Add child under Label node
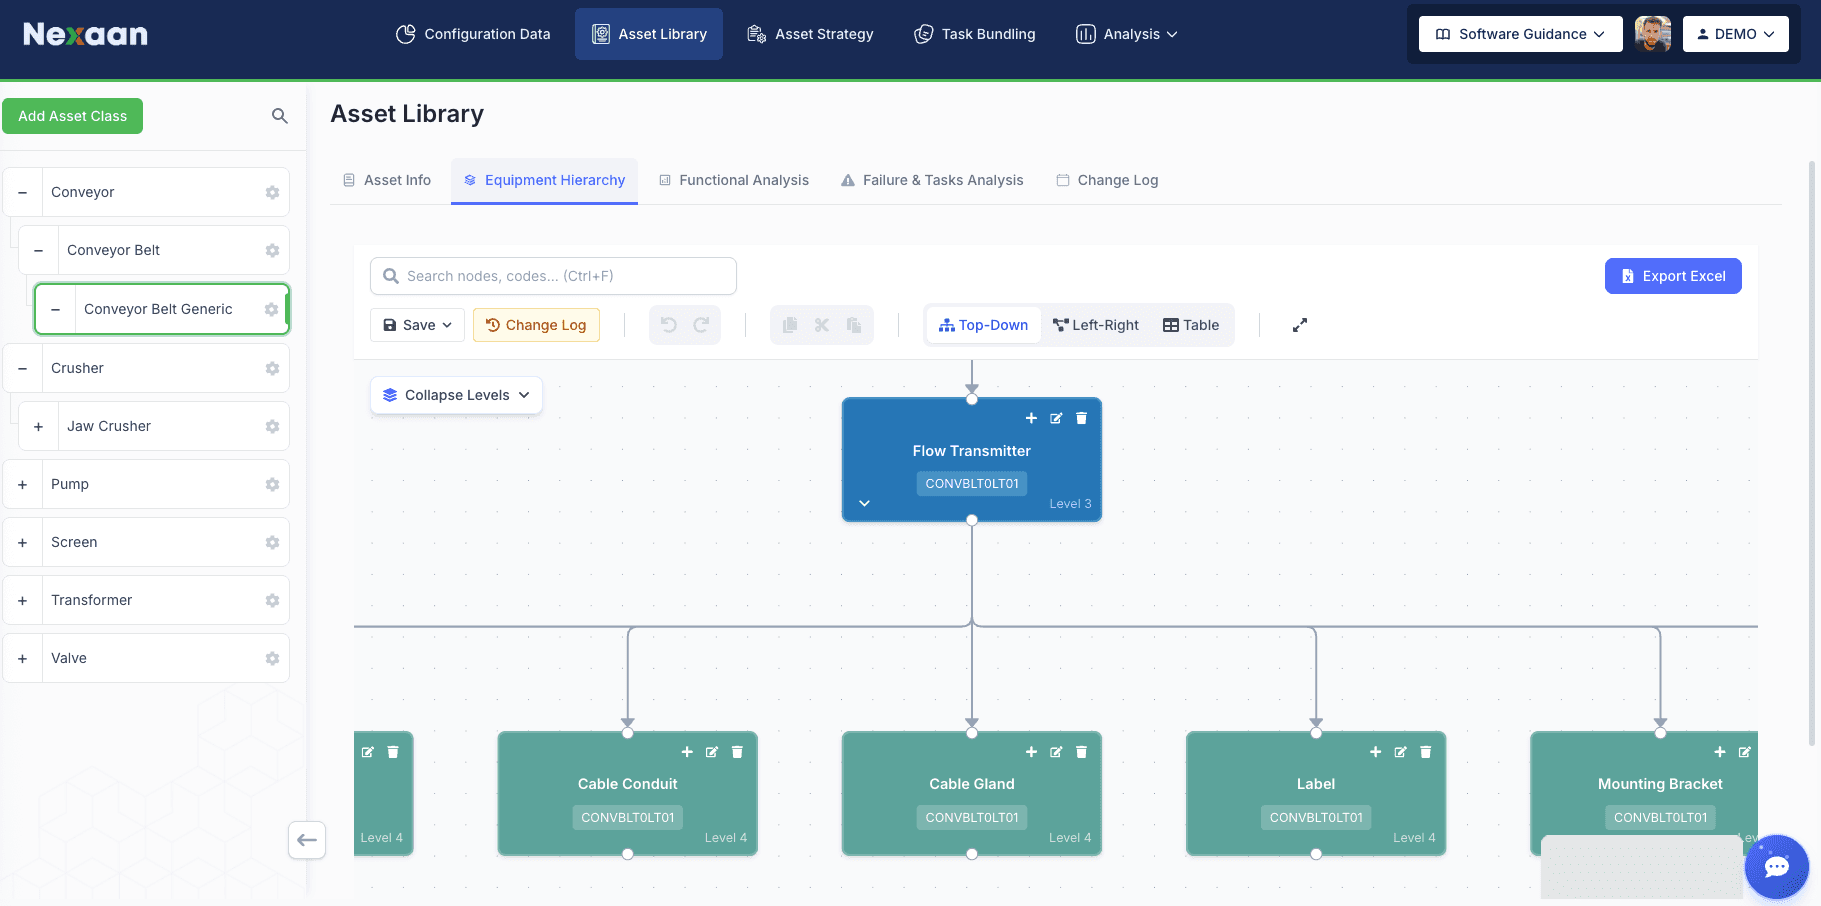 1375,752
